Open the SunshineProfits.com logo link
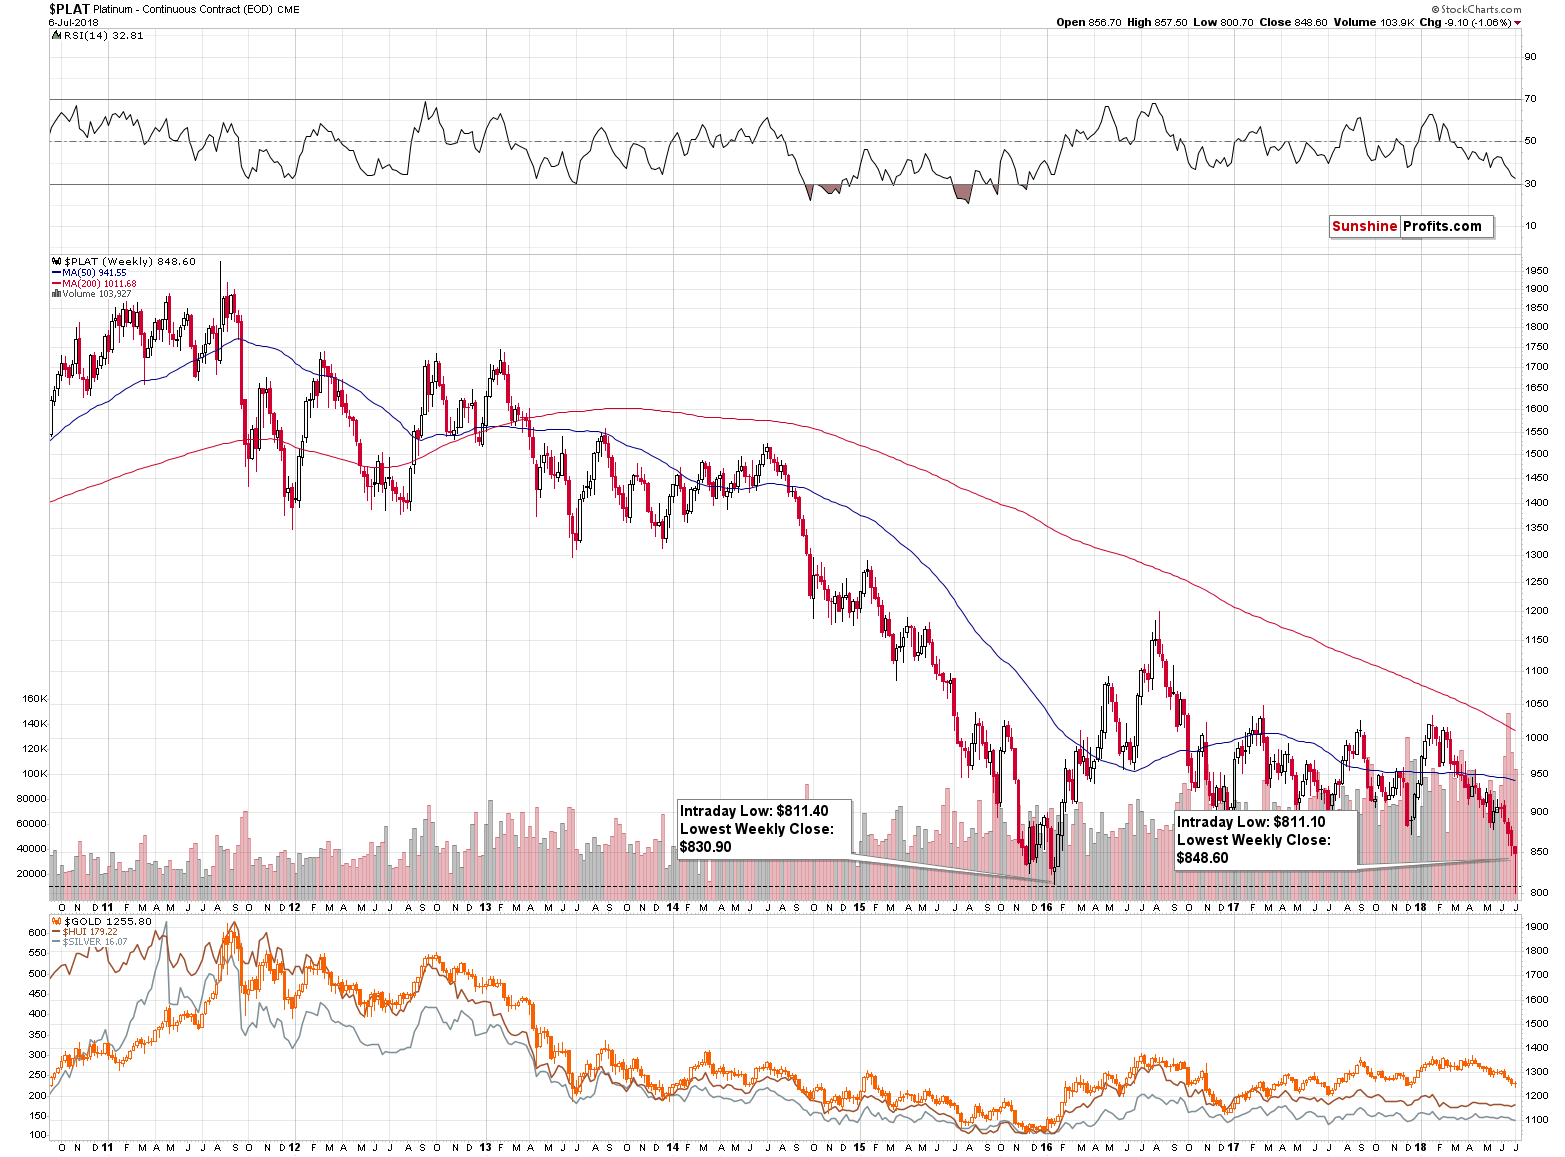Screen dimensions: 1565x1157 point(1412,227)
